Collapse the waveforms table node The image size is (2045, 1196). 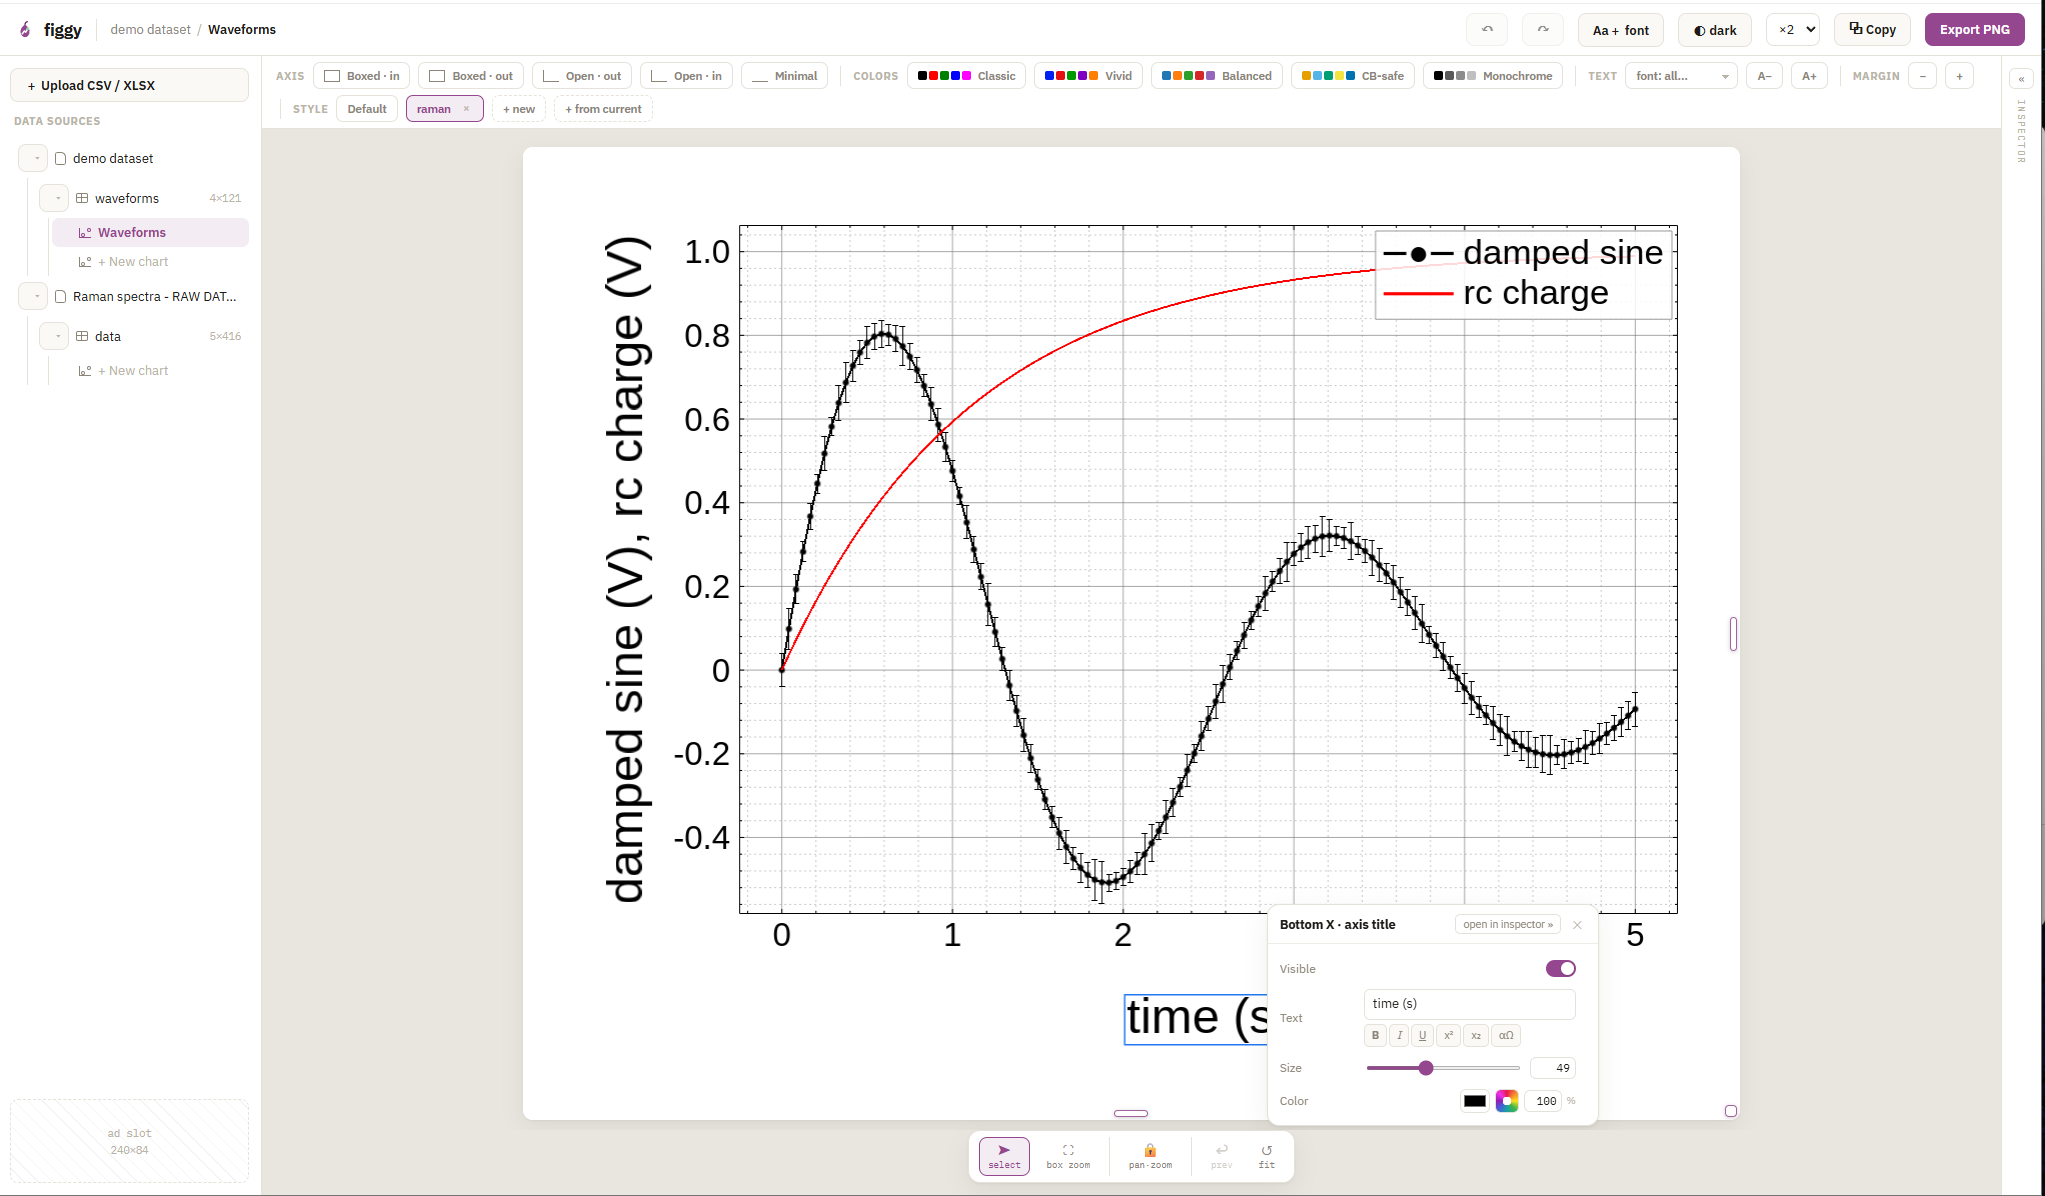click(54, 198)
